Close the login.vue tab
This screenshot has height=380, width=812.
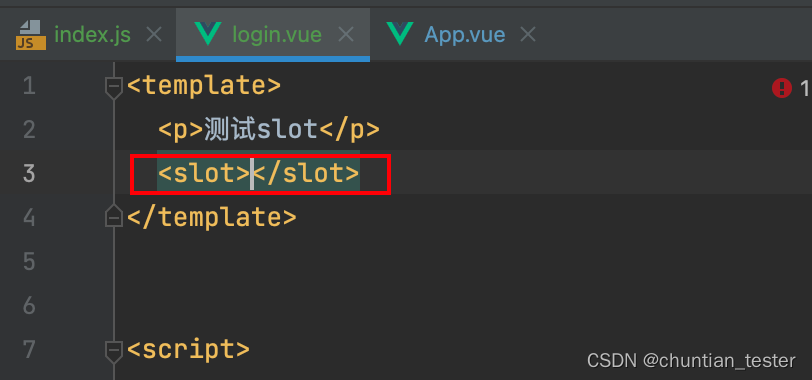345,35
